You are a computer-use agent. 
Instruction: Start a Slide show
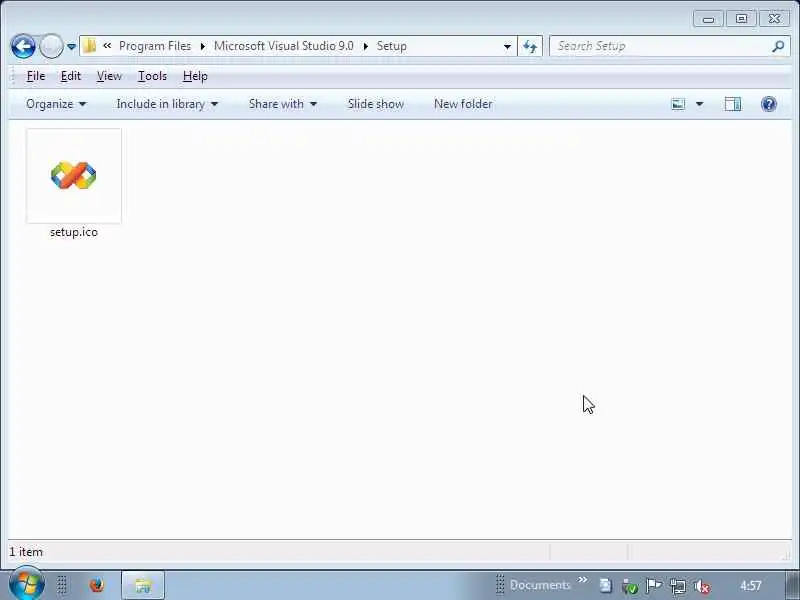(376, 104)
